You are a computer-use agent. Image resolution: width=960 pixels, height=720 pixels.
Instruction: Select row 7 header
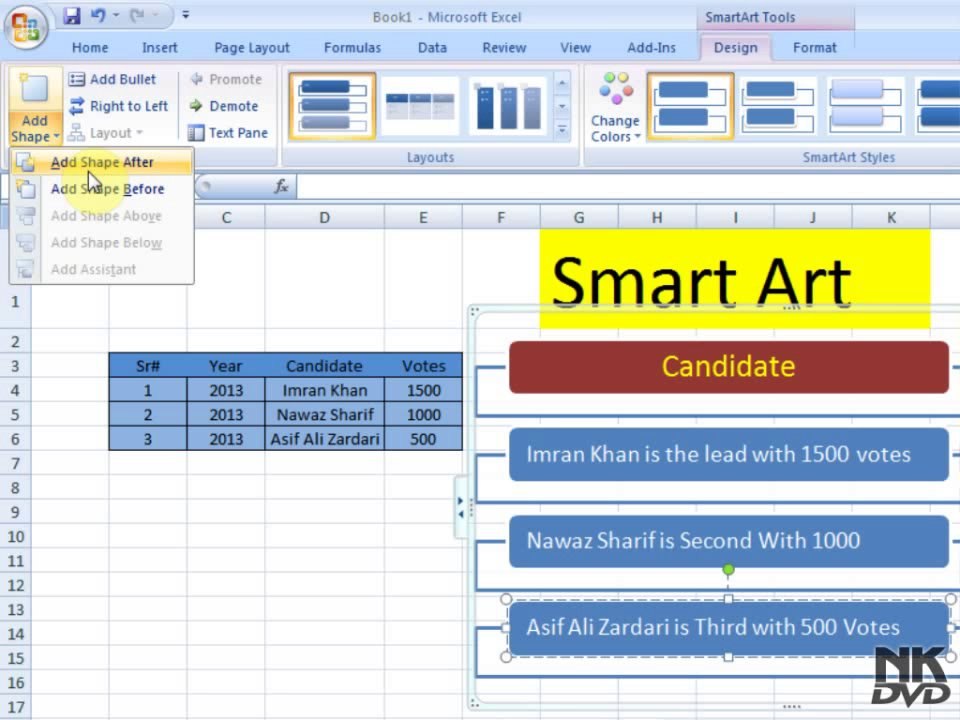pyautogui.click(x=15, y=463)
